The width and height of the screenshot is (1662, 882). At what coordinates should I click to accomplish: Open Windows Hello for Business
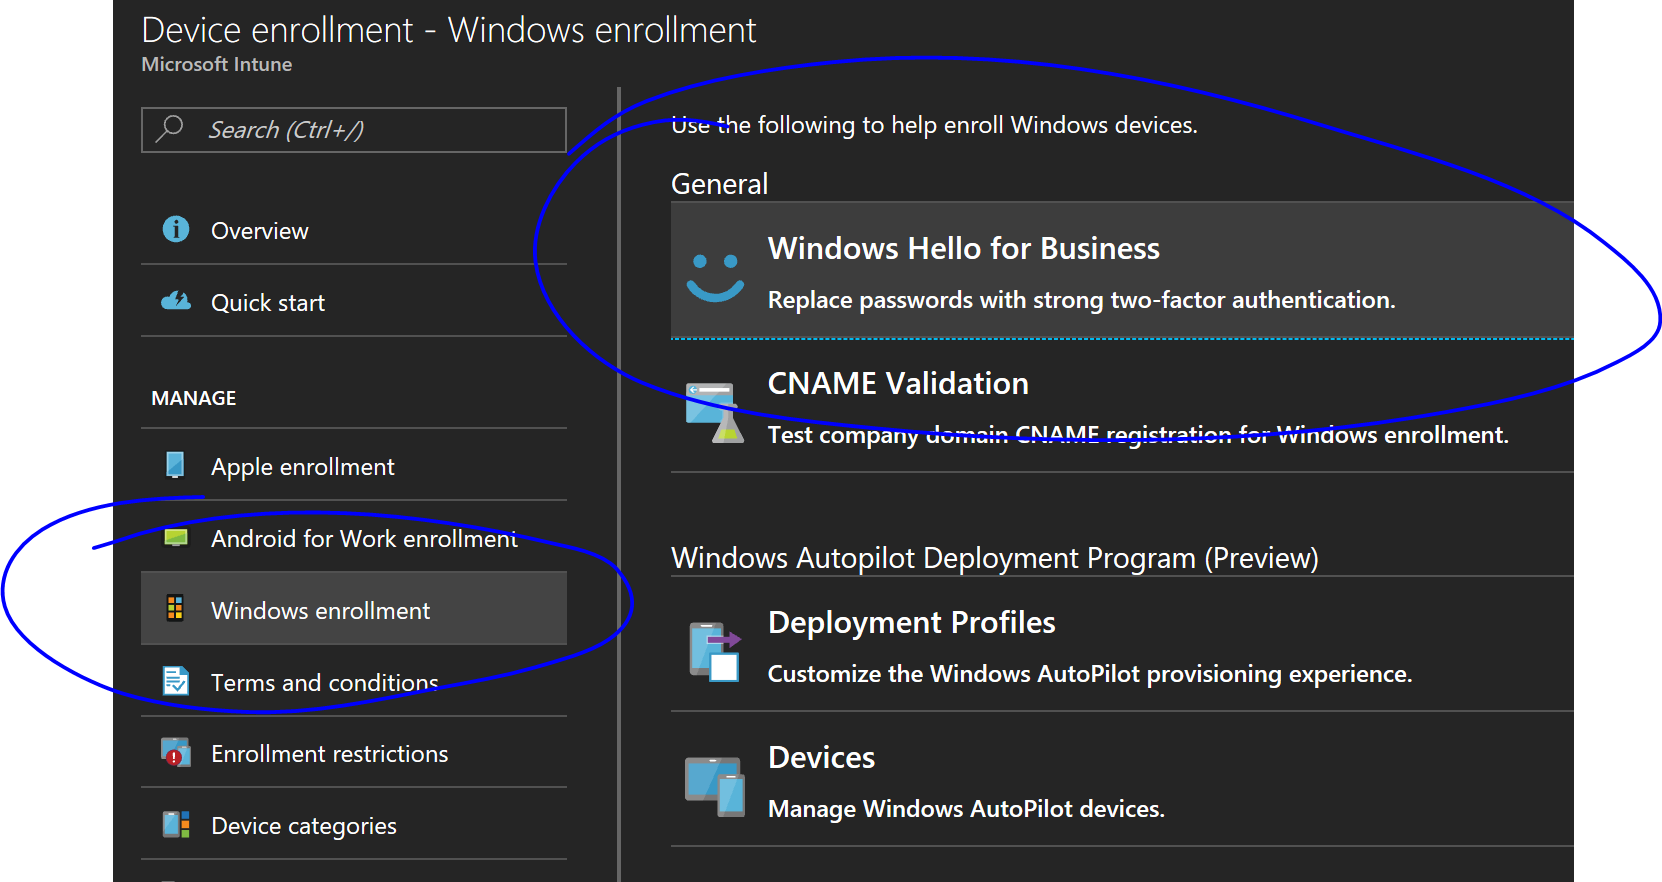pos(1122,271)
